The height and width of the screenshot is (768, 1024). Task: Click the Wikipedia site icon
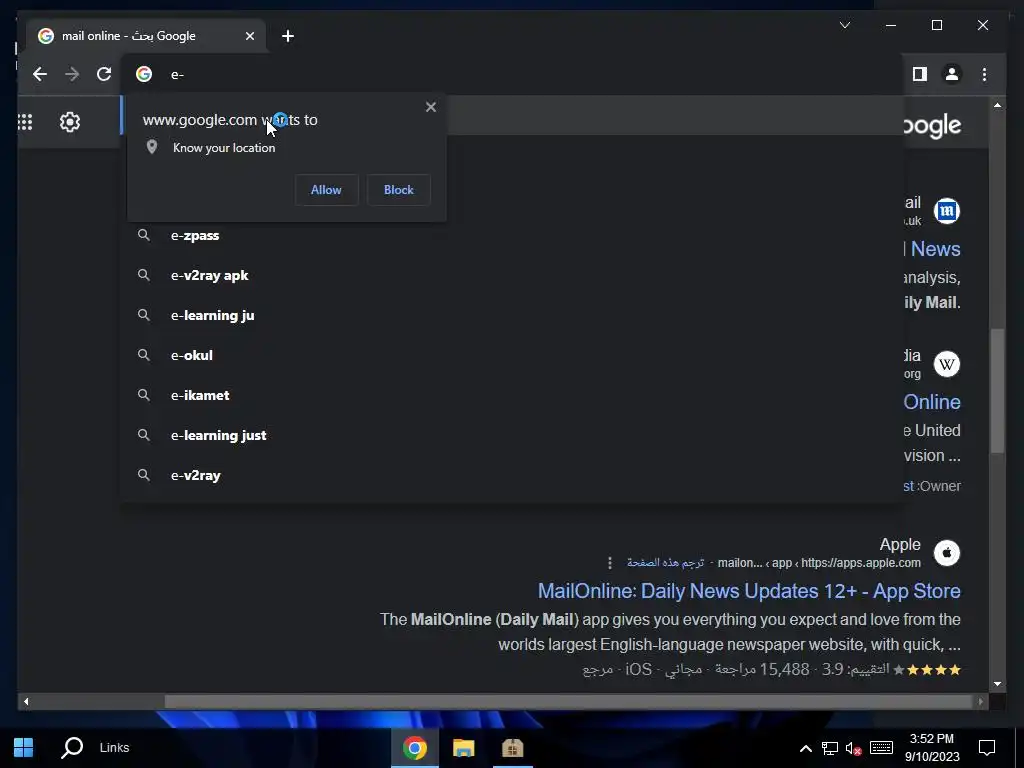click(x=947, y=364)
